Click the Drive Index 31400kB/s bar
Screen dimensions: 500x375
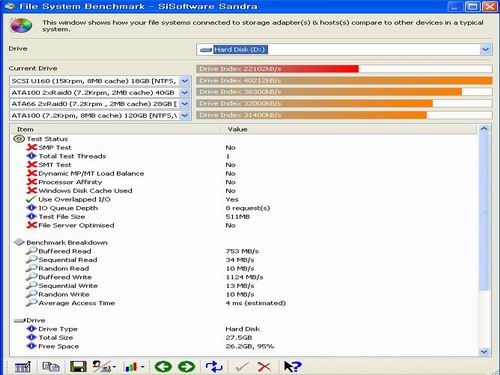(x=312, y=115)
